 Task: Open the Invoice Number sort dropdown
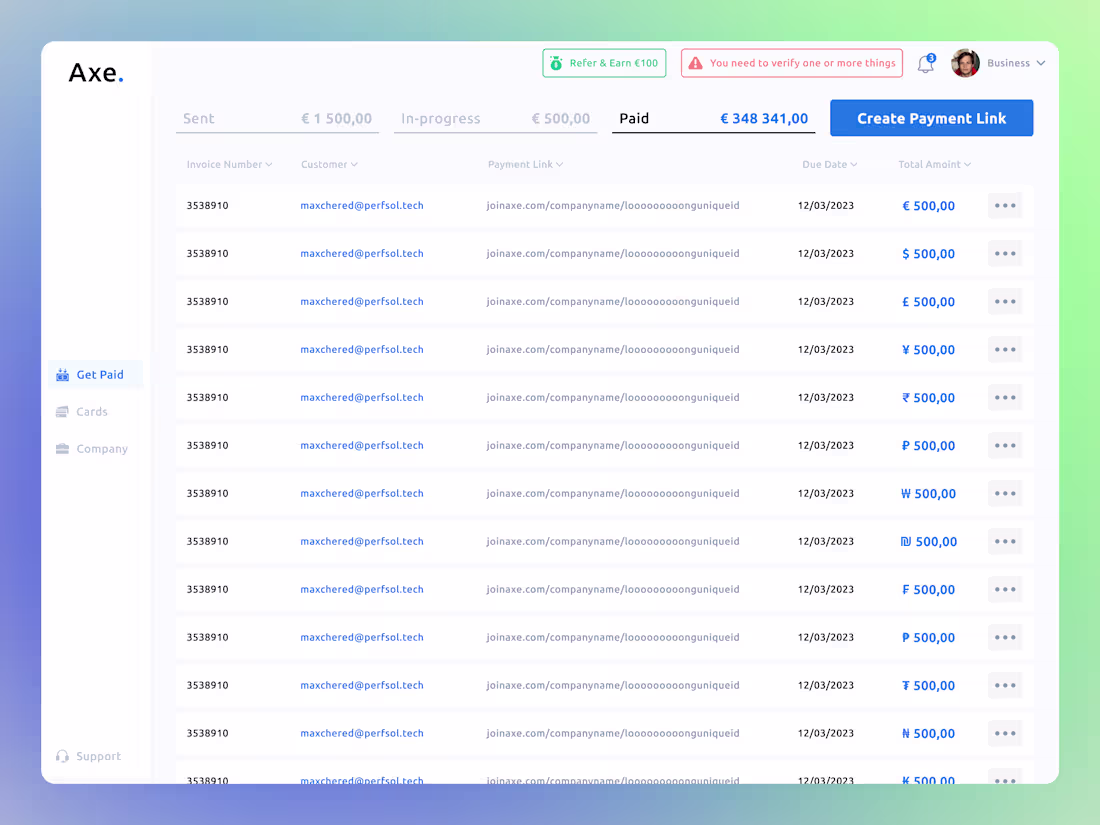click(230, 164)
